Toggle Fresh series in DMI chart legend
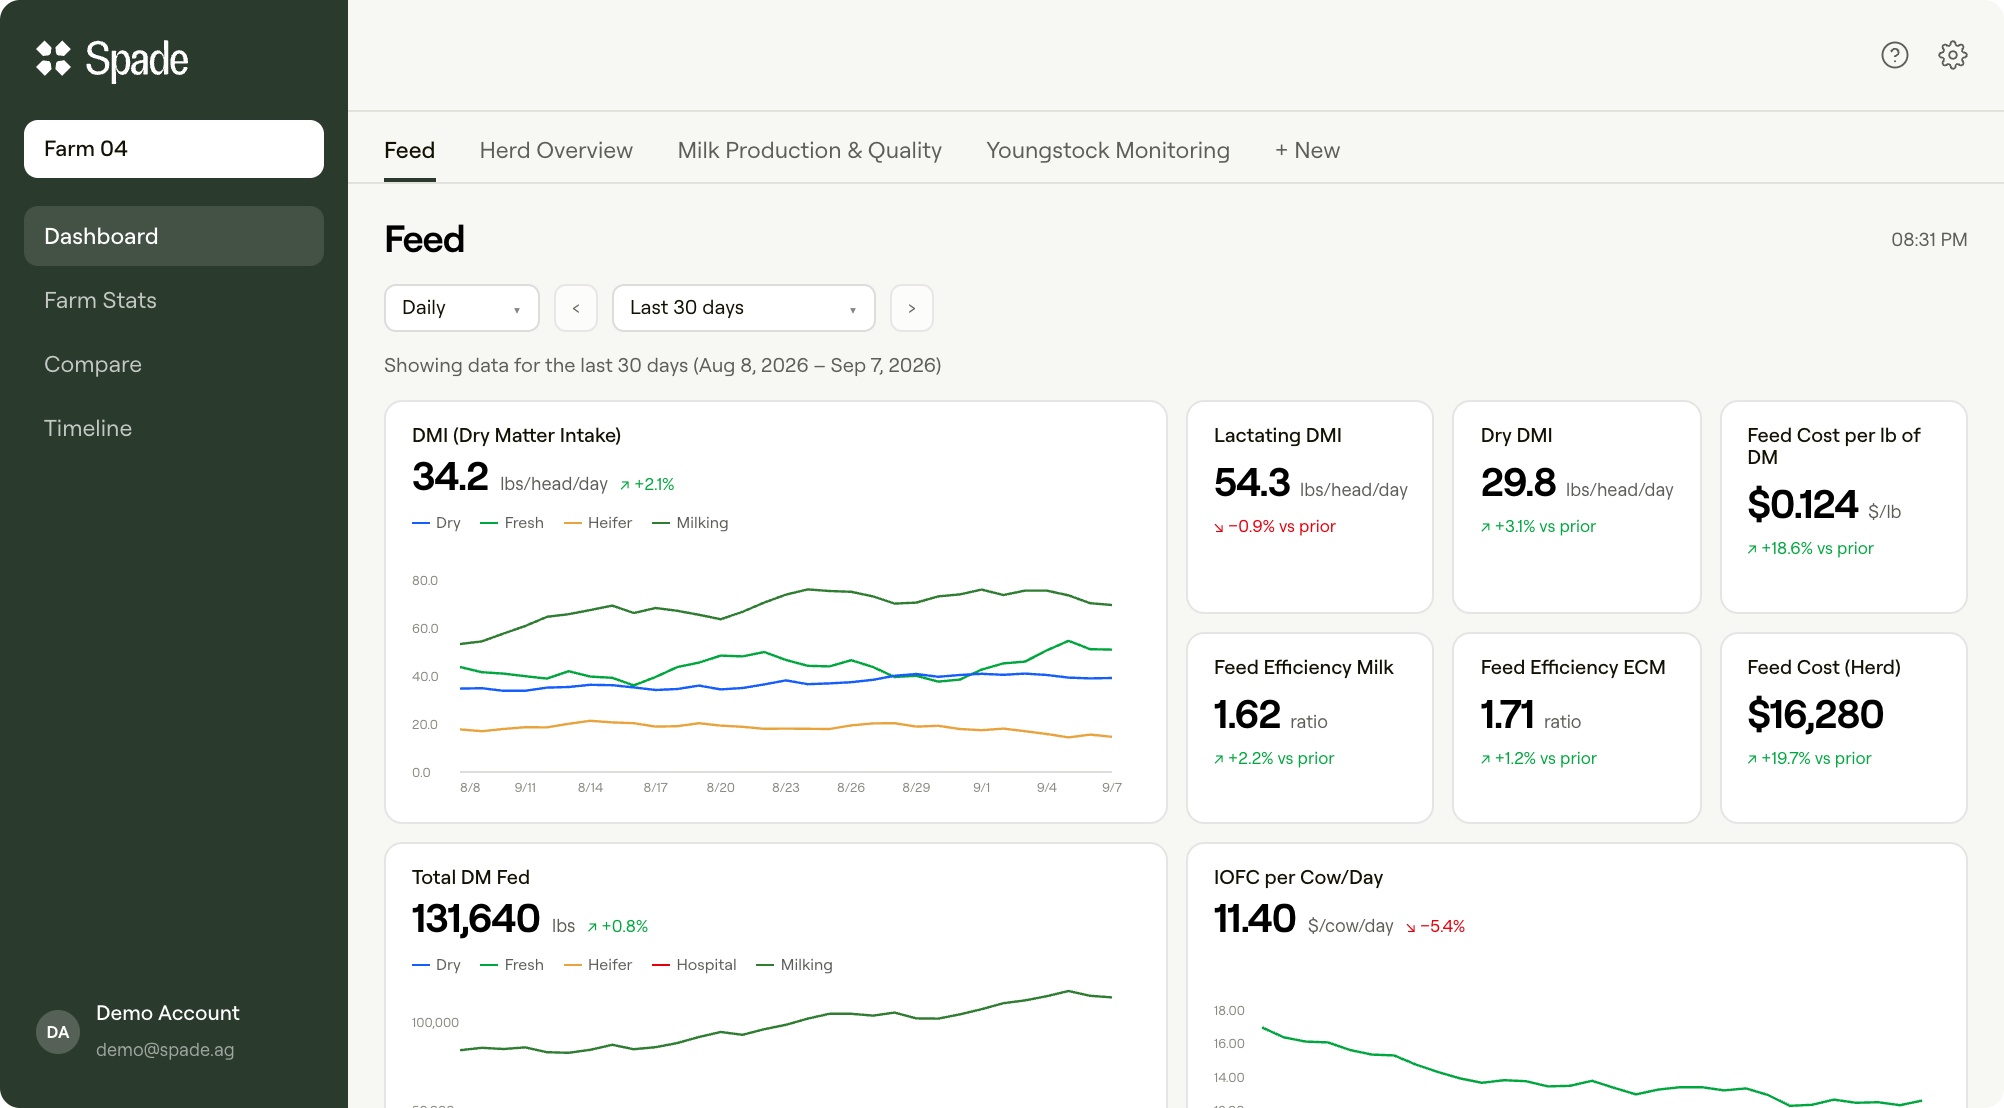This screenshot has height=1108, width=2004. click(x=512, y=523)
